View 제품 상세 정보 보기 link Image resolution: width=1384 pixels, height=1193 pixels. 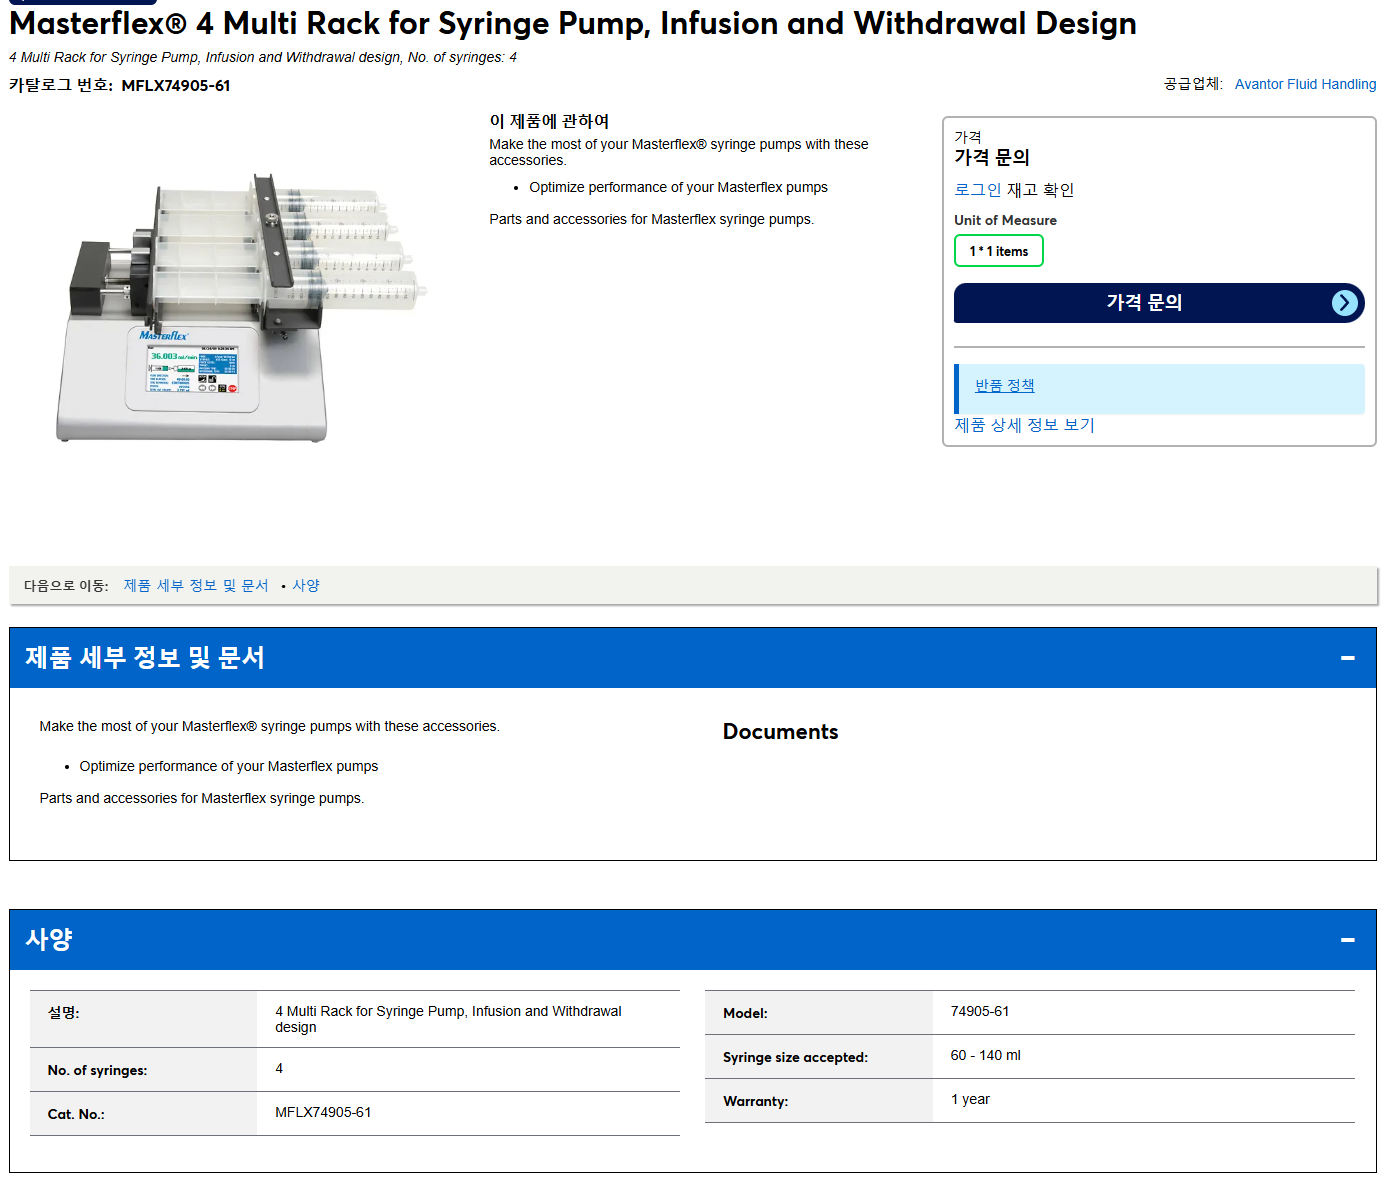1024,425
